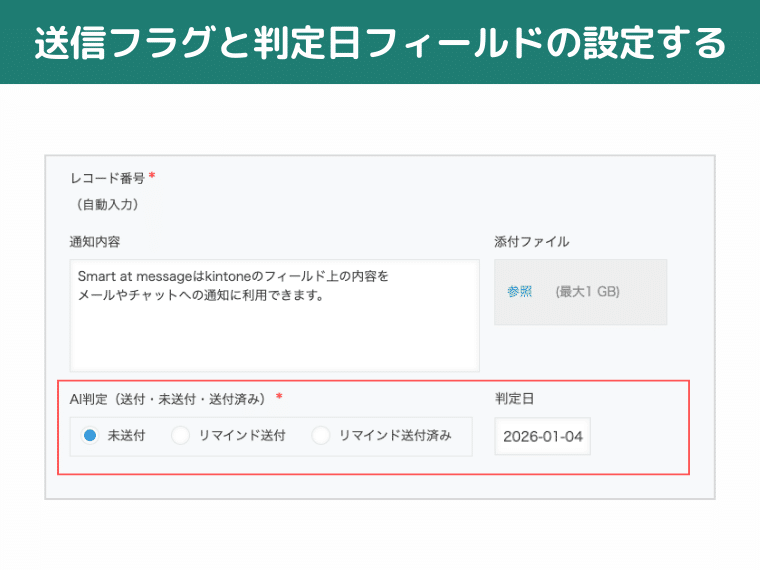The image size is (760, 570).
Task: Click the red asterisk beside レコード番号
Action: [152, 177]
